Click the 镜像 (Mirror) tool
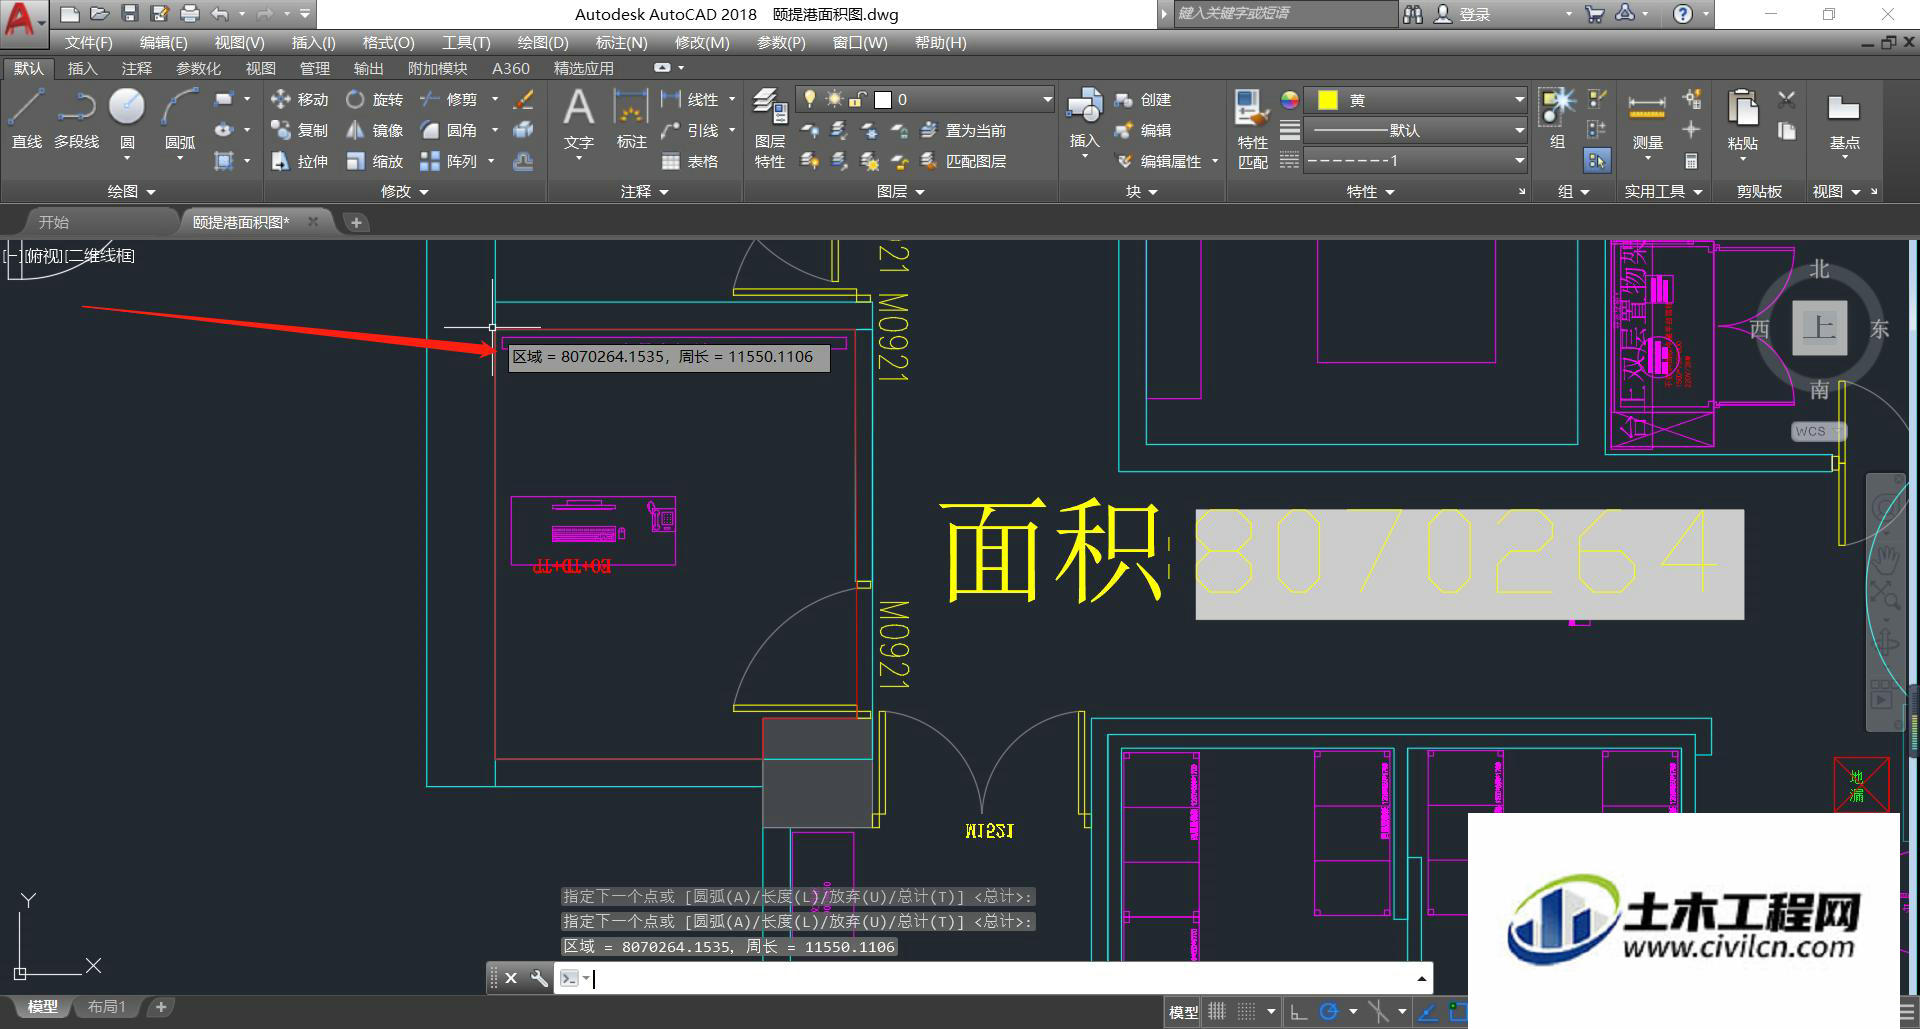Screen dimensions: 1920x1029 point(374,130)
